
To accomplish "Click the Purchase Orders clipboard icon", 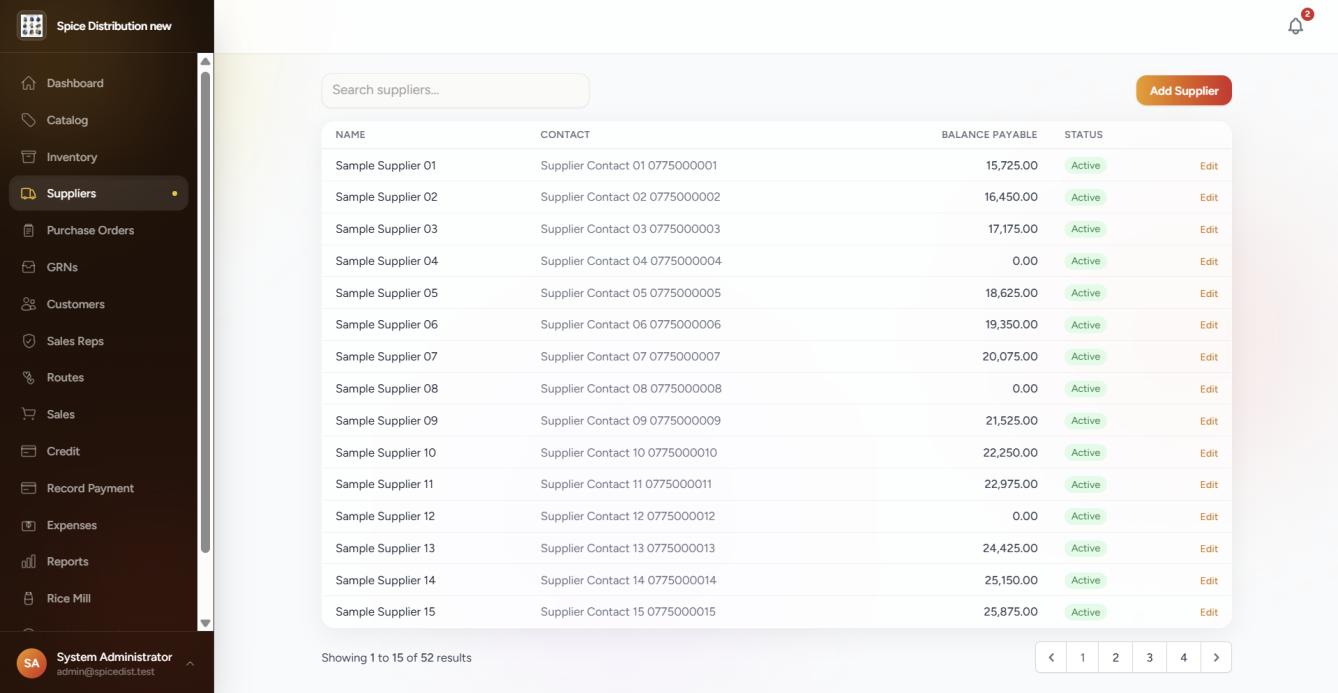I will coord(28,230).
